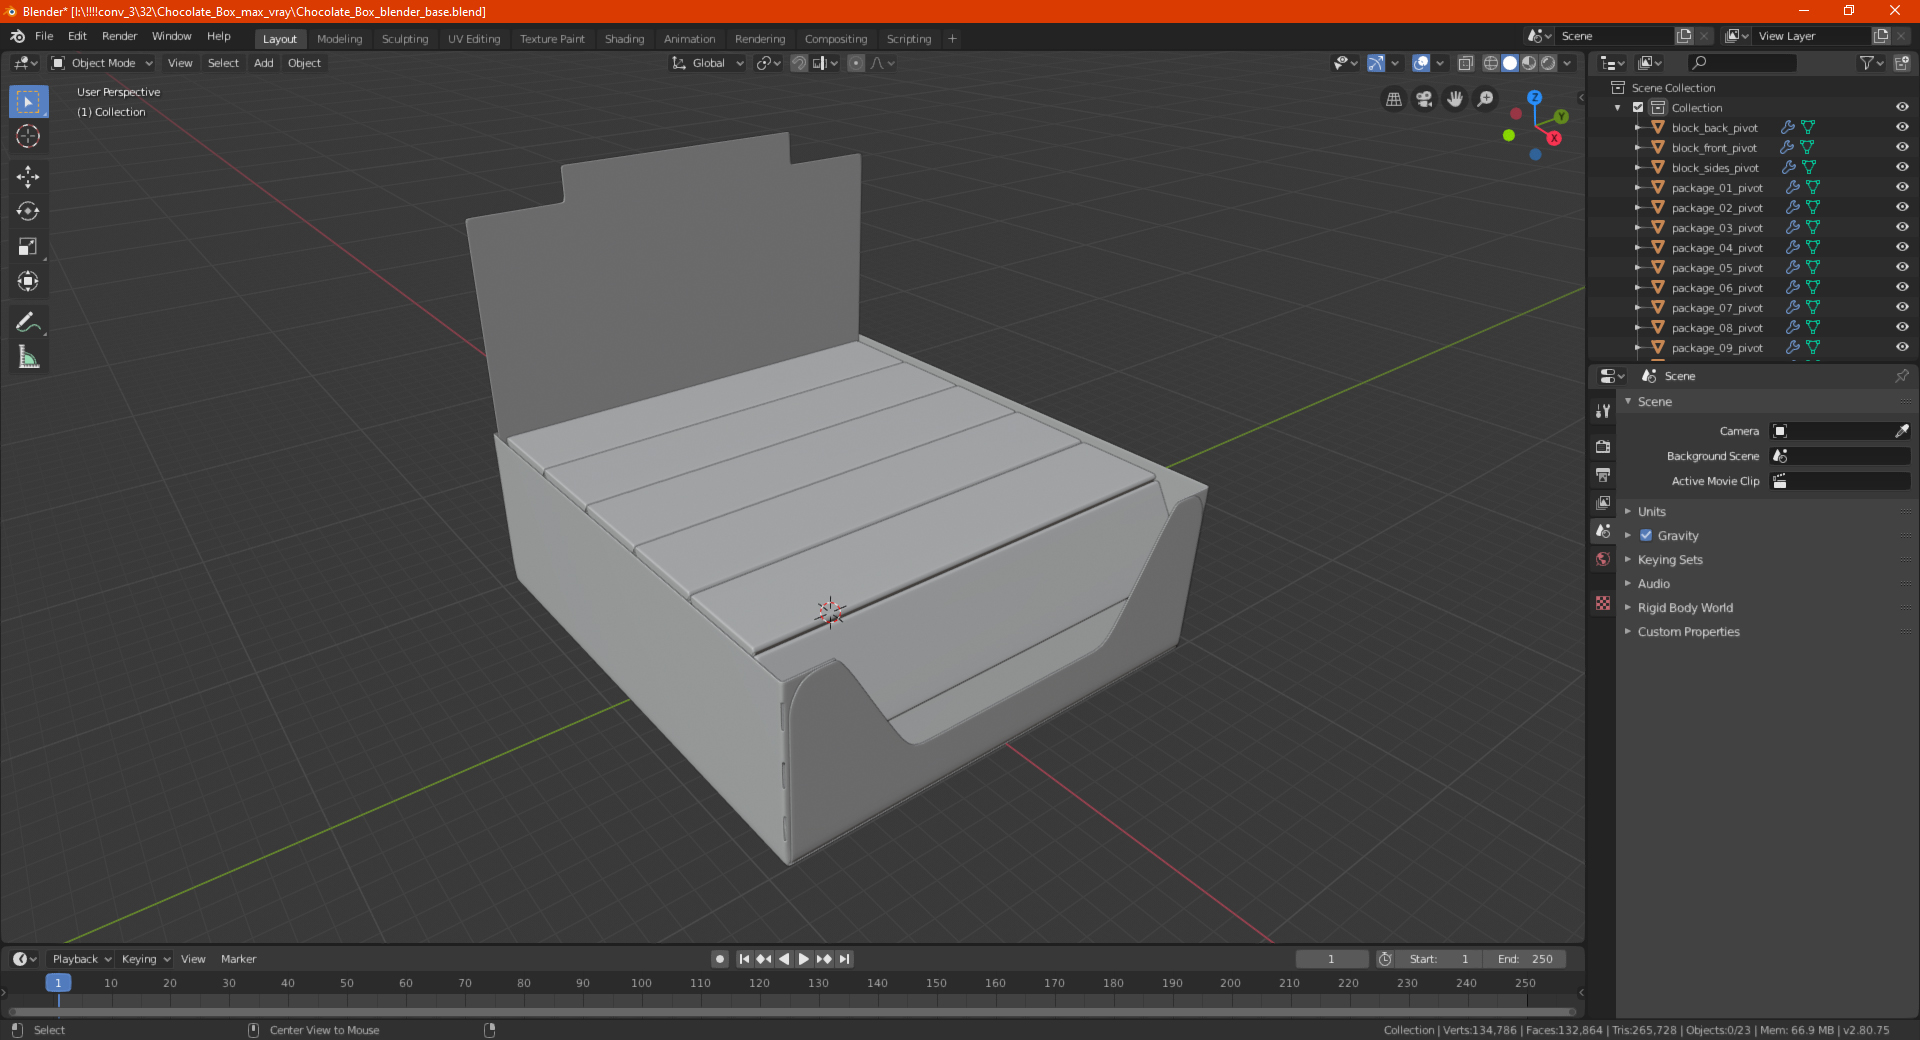The height and width of the screenshot is (1040, 1920).
Task: Hide block_back_pivot in outliner
Action: tap(1902, 128)
